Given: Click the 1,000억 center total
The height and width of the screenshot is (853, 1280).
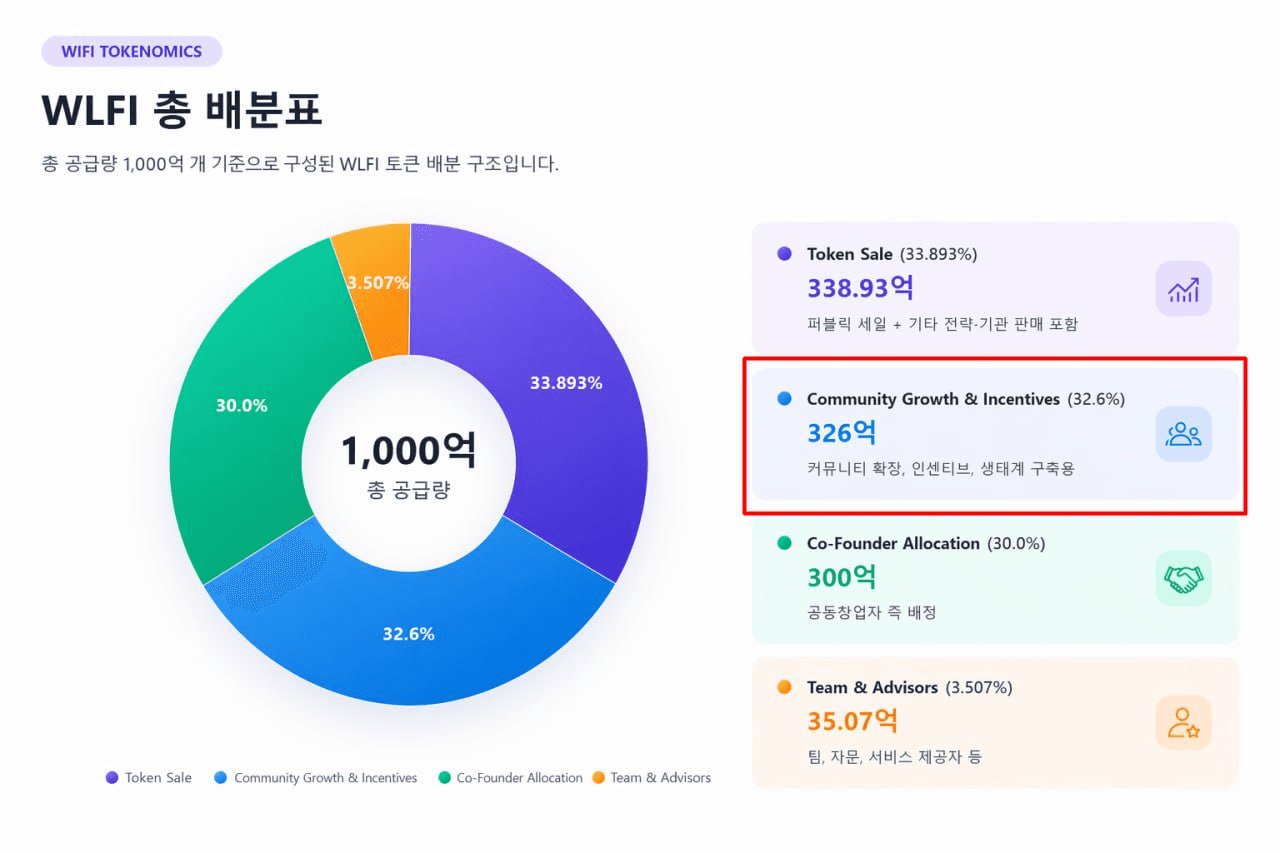Looking at the screenshot, I should (409, 450).
